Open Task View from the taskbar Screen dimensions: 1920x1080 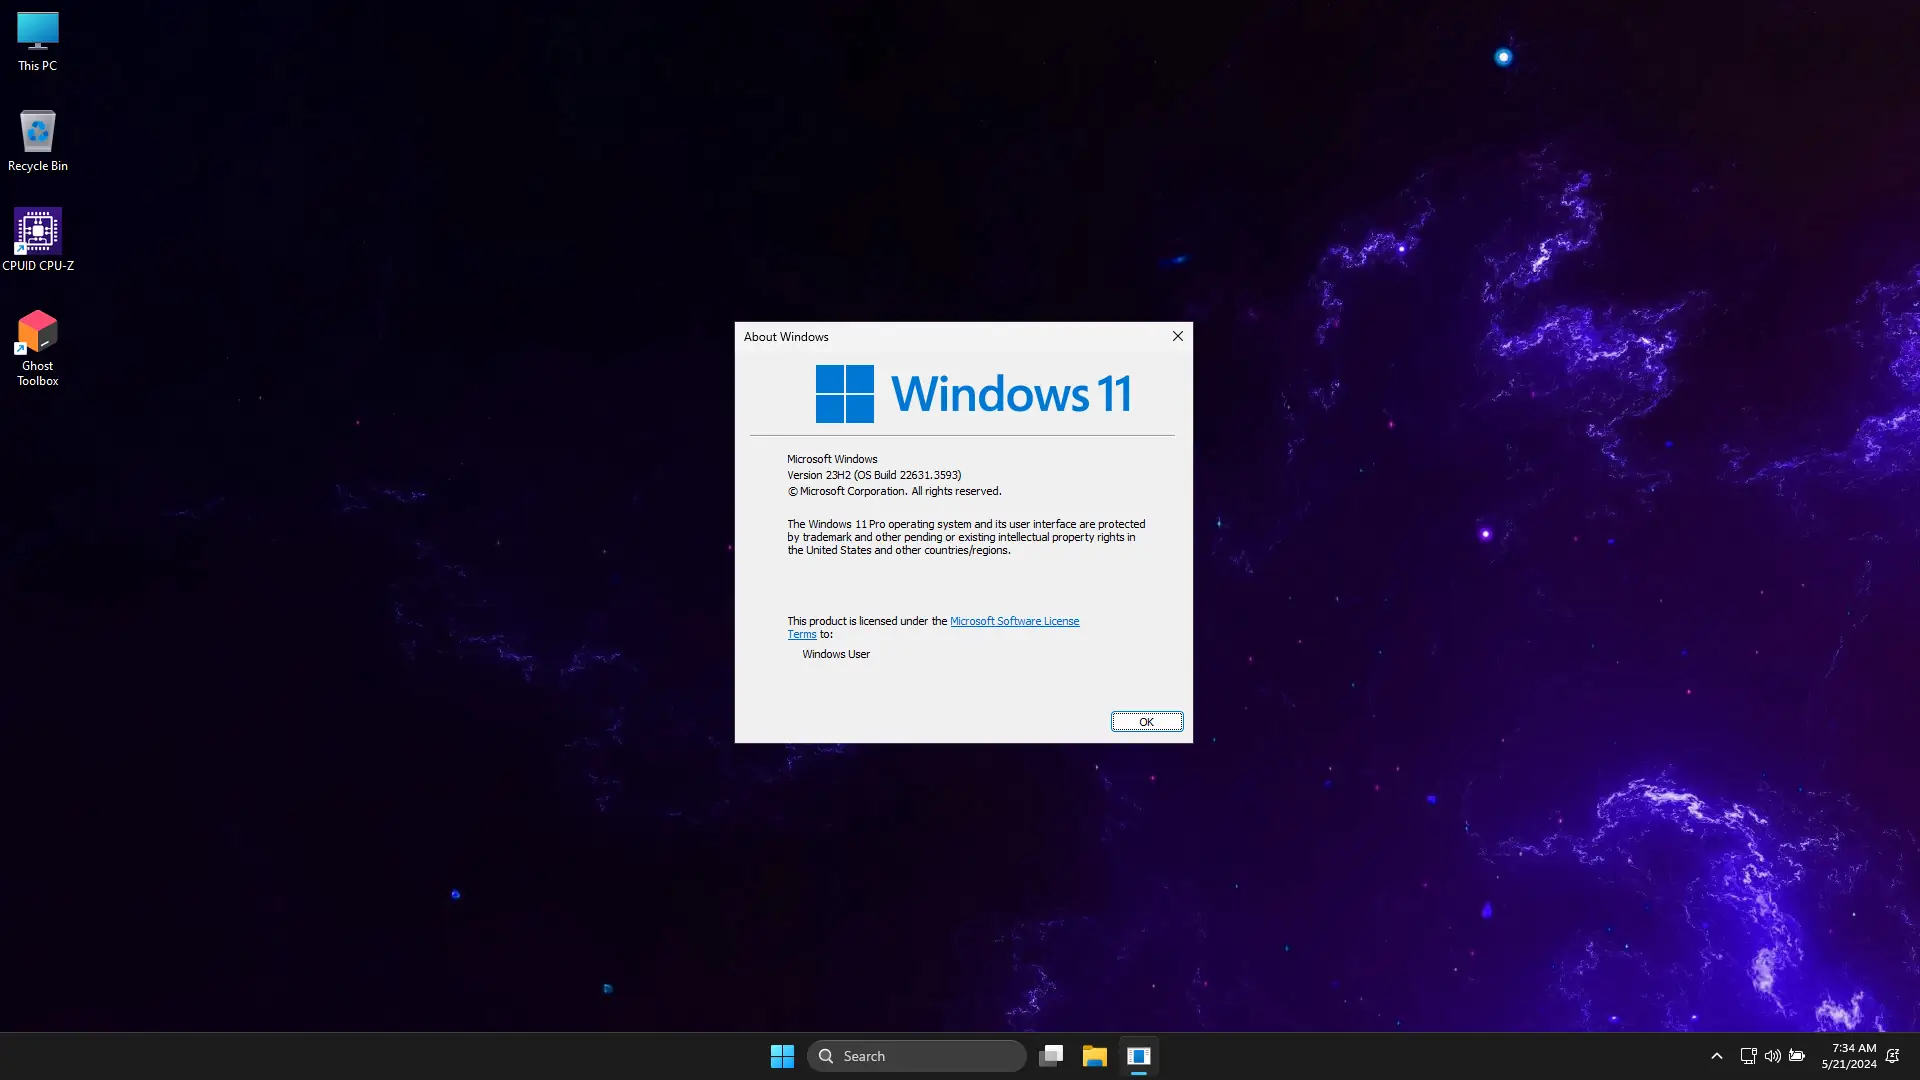(1051, 1056)
